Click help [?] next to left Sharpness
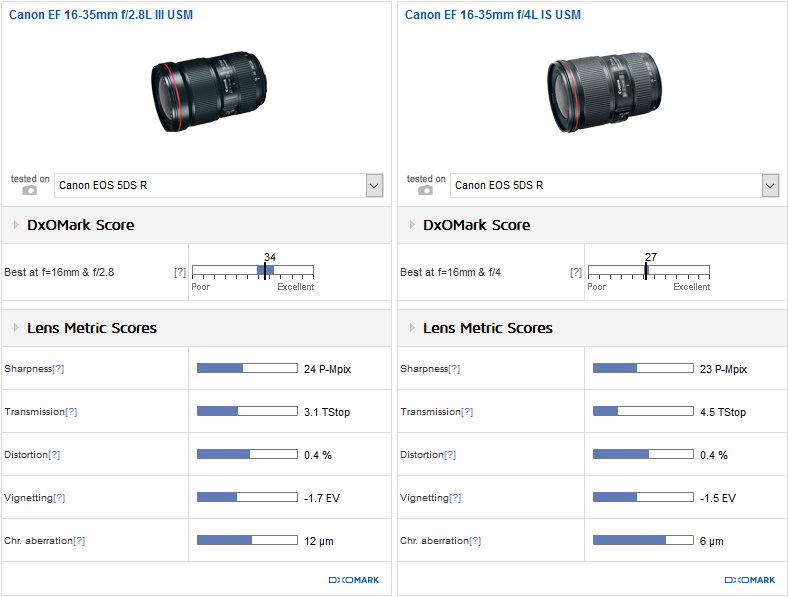Image resolution: width=789 pixels, height=597 pixels. [x=58, y=369]
